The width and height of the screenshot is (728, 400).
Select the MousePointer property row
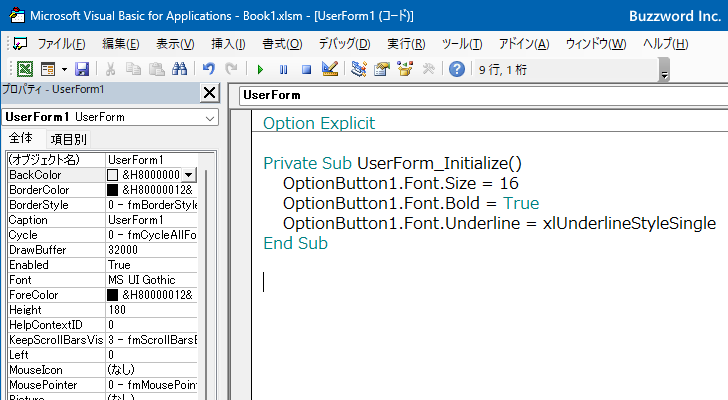point(102,385)
